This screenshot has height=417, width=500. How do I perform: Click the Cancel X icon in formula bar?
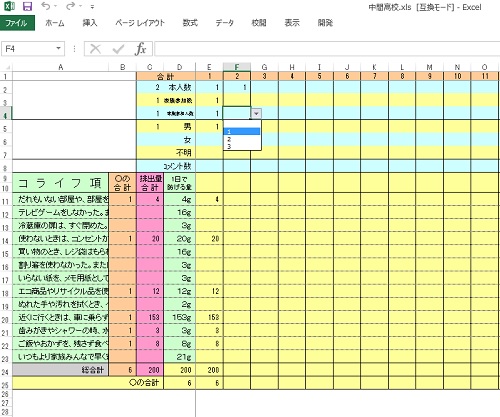95,49
